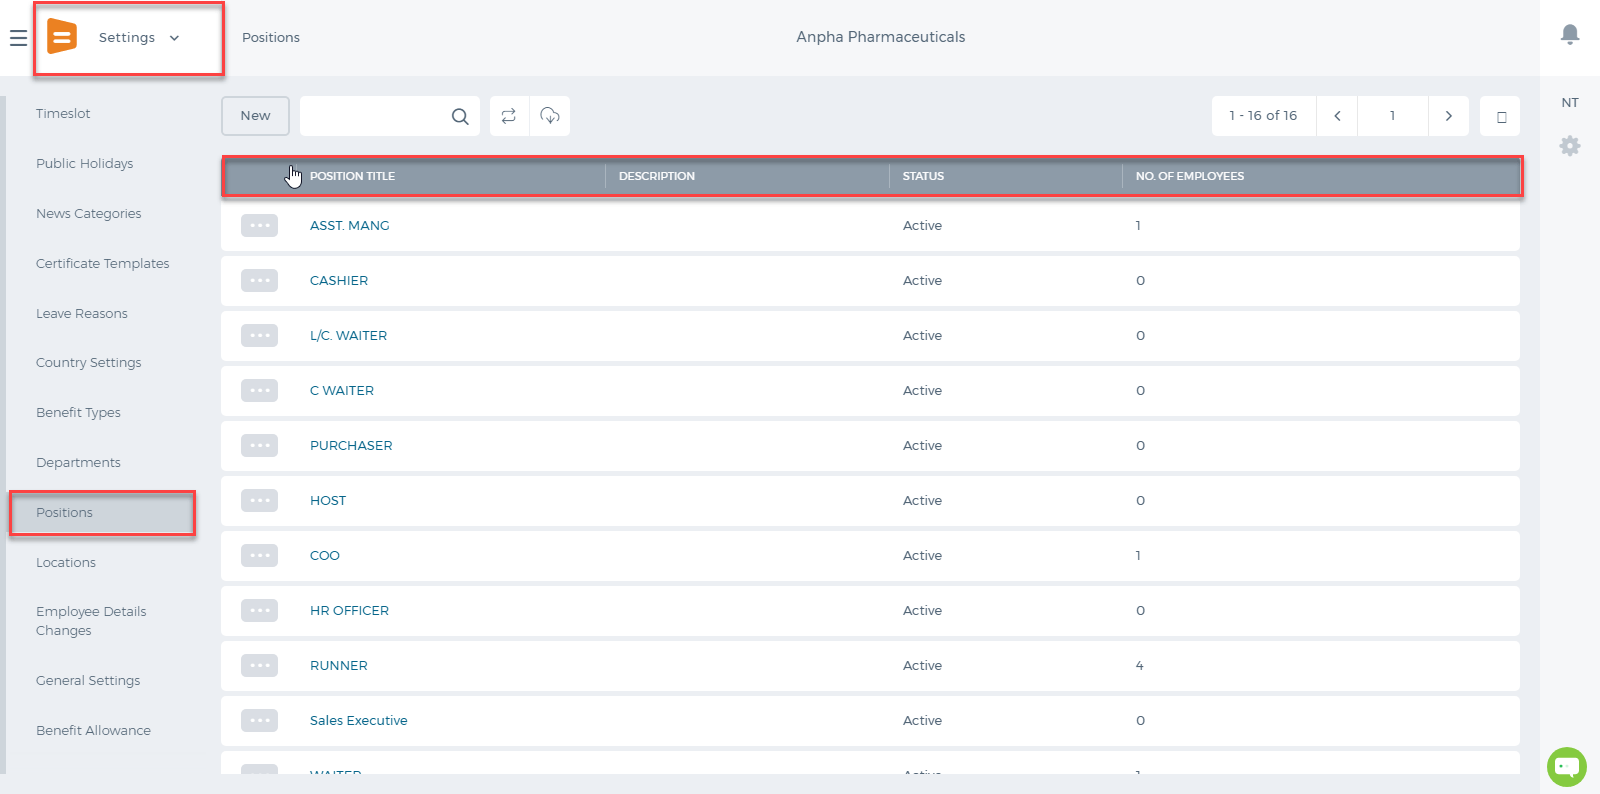Select Positions in sidebar
Screen dimensions: 1600x794
(x=102, y=513)
